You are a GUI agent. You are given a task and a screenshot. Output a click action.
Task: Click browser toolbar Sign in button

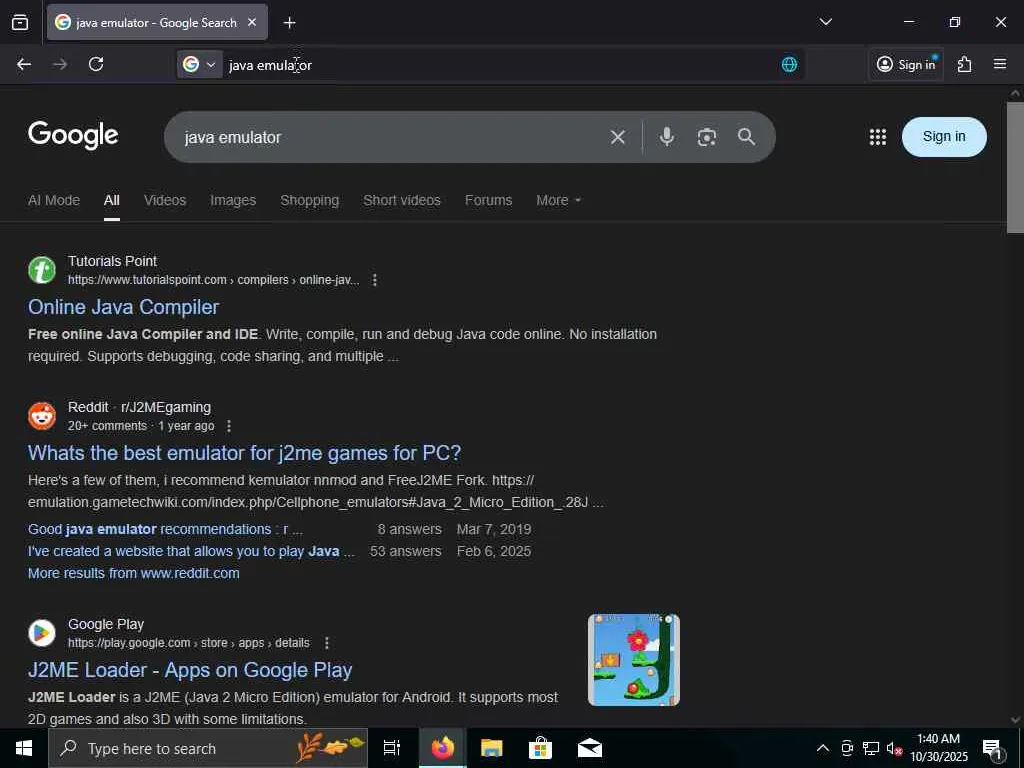coord(906,64)
